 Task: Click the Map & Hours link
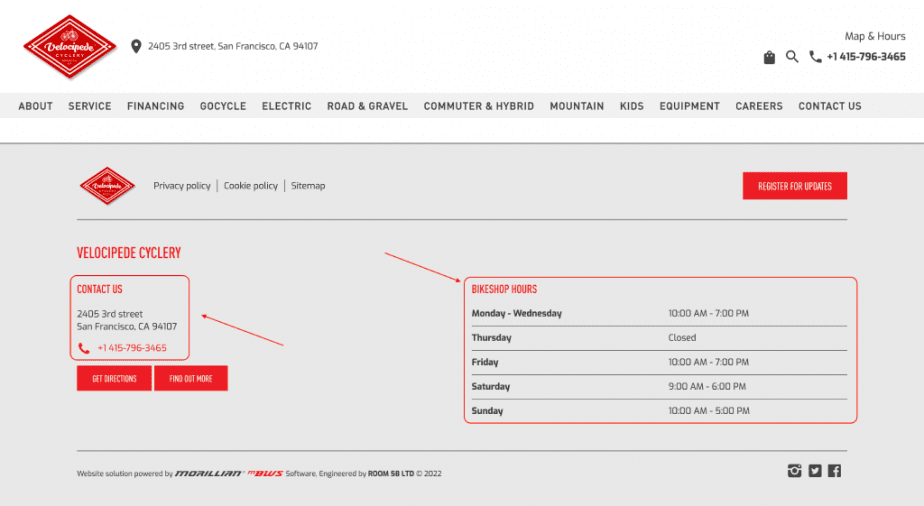pos(874,36)
